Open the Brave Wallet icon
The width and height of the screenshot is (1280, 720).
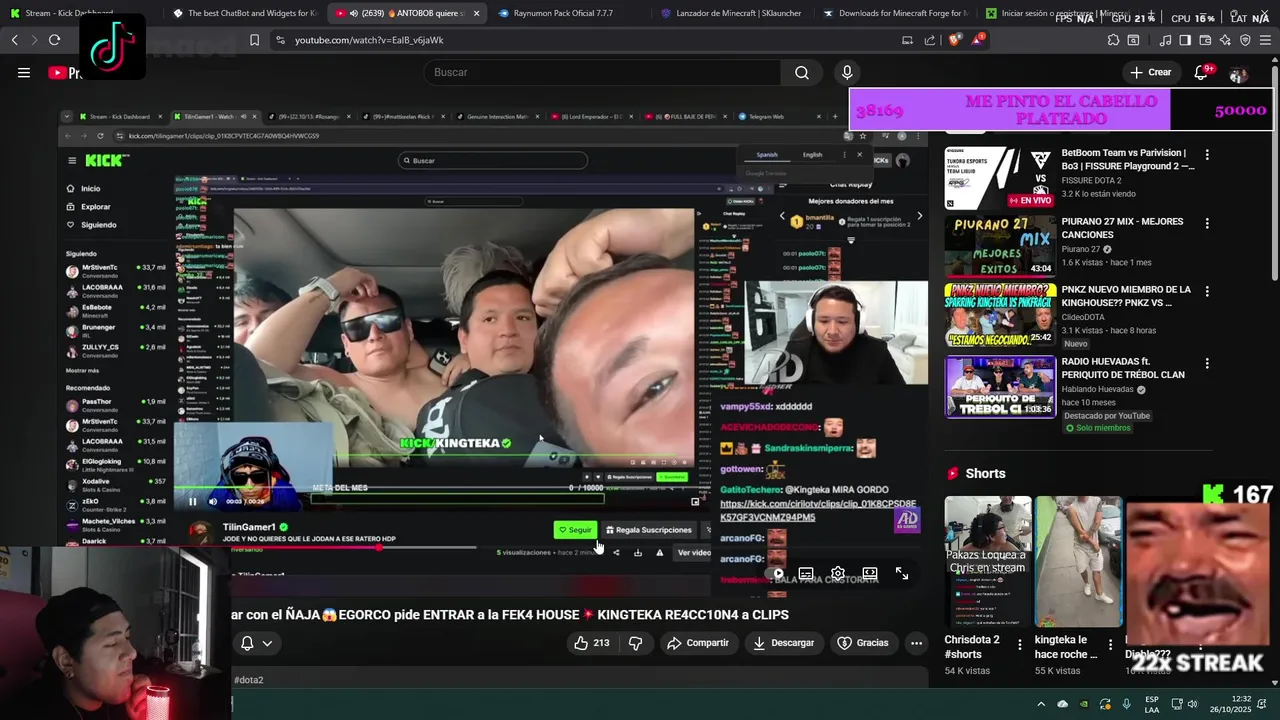[1205, 40]
